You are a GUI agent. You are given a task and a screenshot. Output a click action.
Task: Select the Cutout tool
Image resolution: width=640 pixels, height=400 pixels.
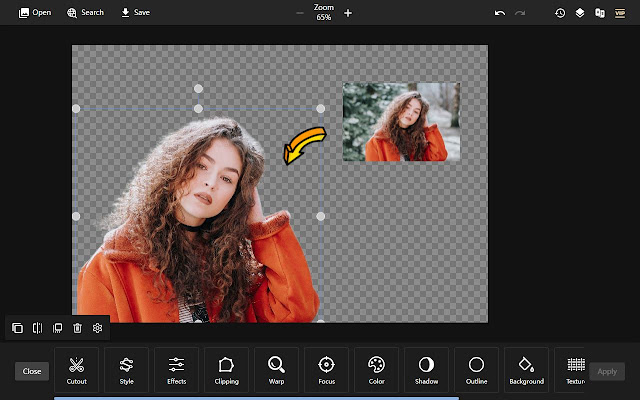point(76,370)
